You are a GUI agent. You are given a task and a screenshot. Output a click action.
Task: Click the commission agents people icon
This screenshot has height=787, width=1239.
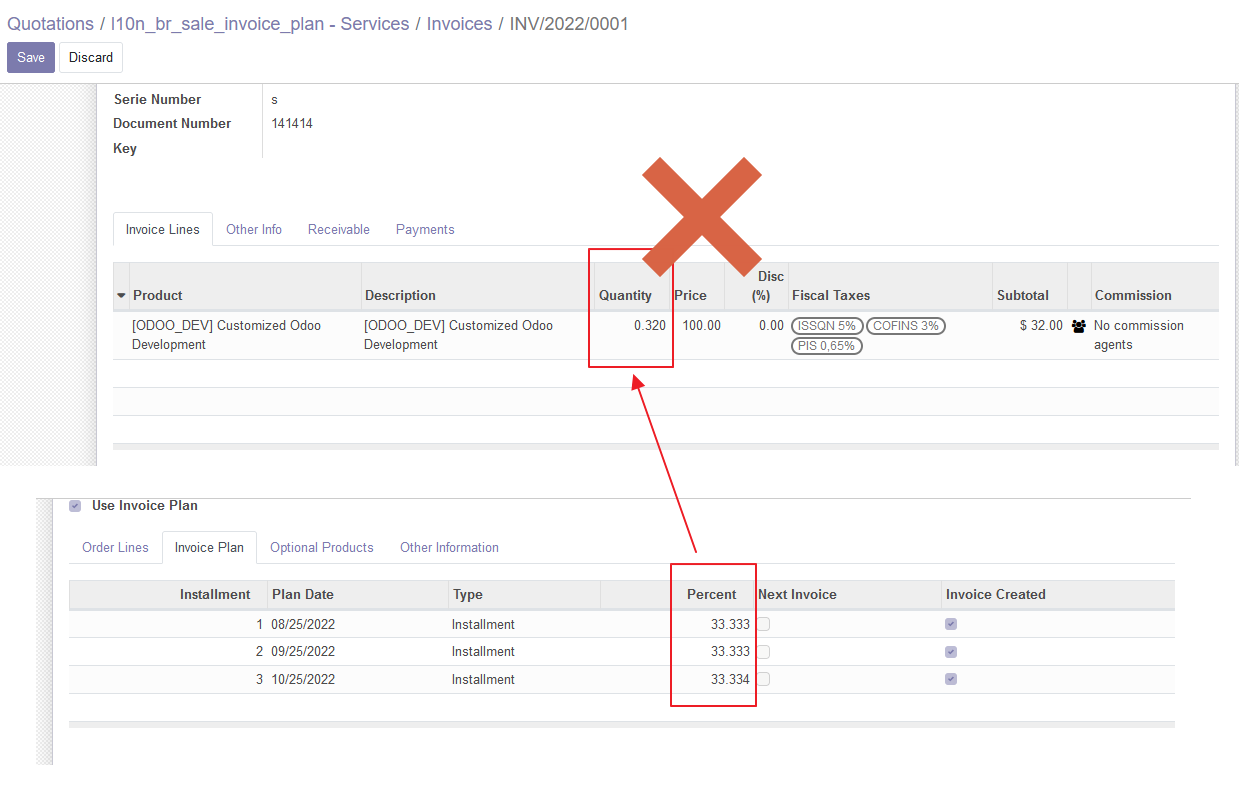[x=1078, y=326]
